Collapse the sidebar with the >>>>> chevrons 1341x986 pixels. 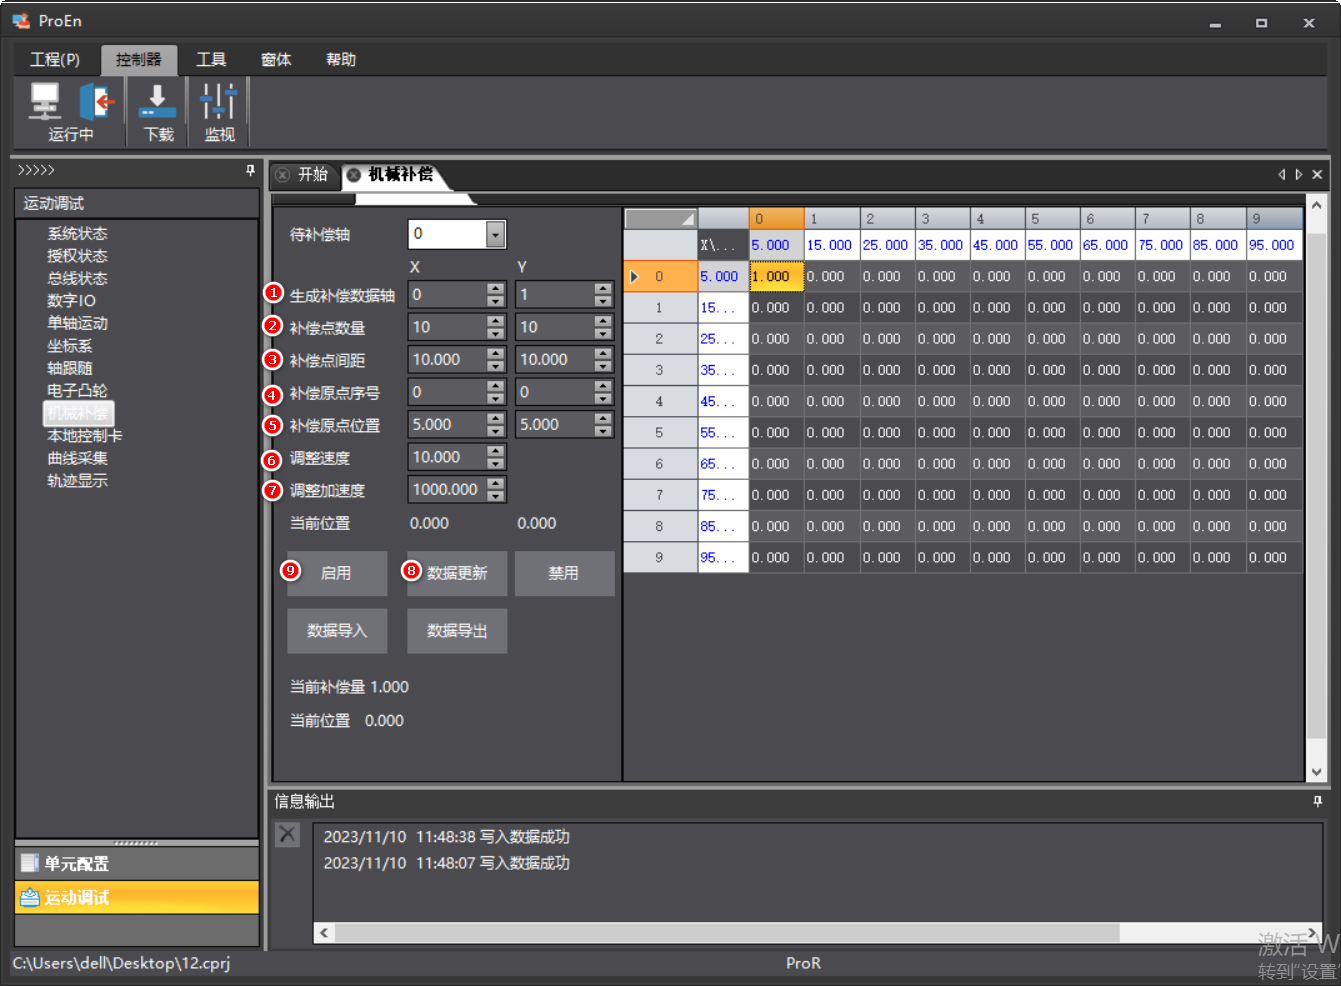(x=36, y=170)
